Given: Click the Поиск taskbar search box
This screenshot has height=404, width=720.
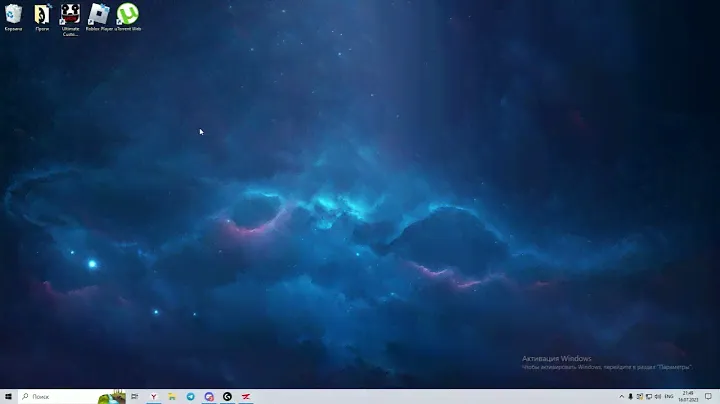Looking at the screenshot, I should (x=60, y=396).
